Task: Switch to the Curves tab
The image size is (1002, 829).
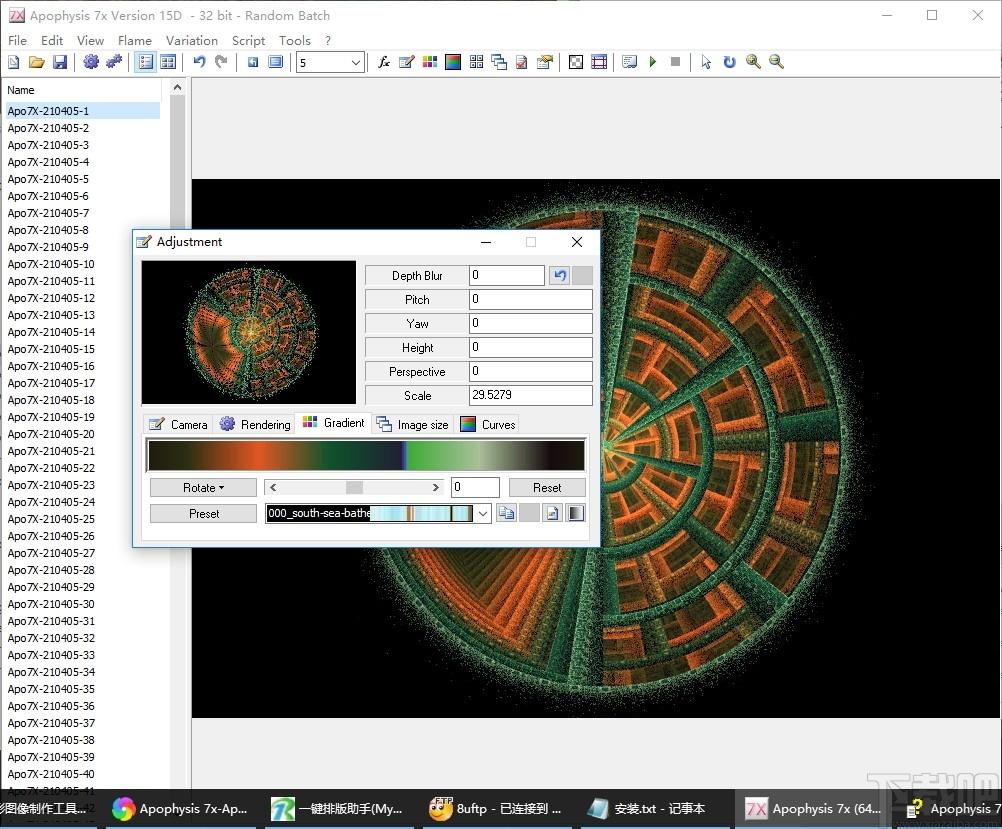Action: point(488,424)
